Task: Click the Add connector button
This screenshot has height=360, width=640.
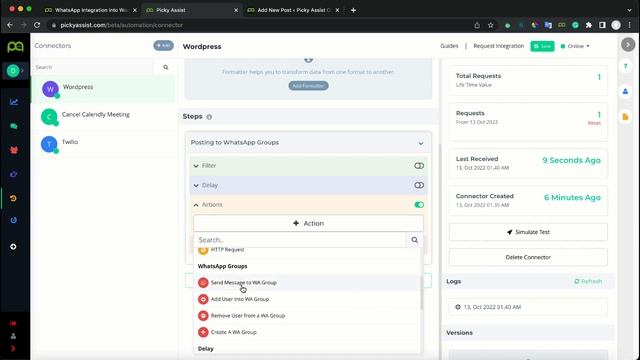Action: point(163,45)
